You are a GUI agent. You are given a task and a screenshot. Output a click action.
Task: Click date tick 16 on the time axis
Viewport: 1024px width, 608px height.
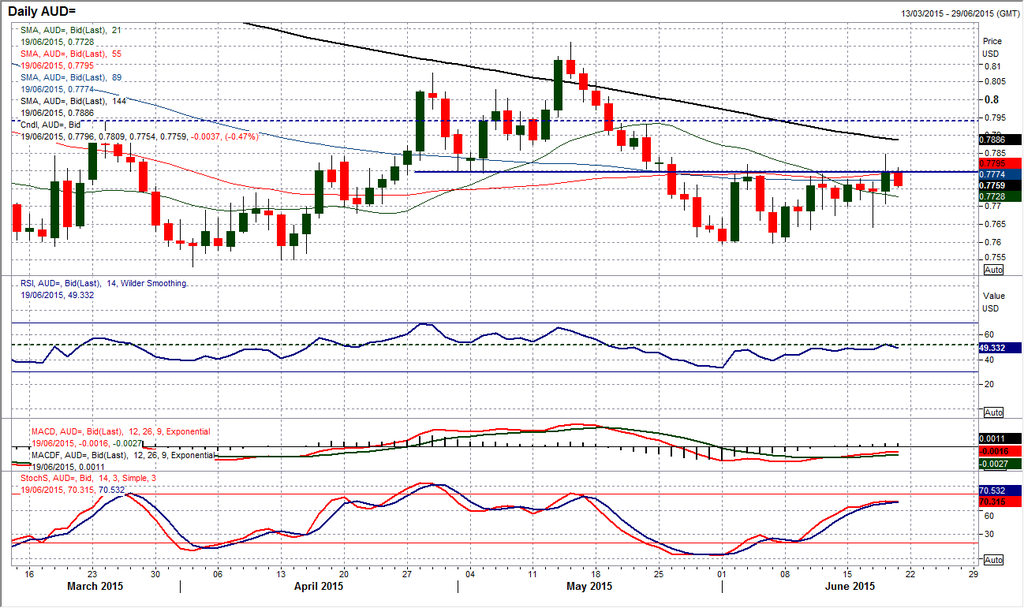click(x=29, y=574)
